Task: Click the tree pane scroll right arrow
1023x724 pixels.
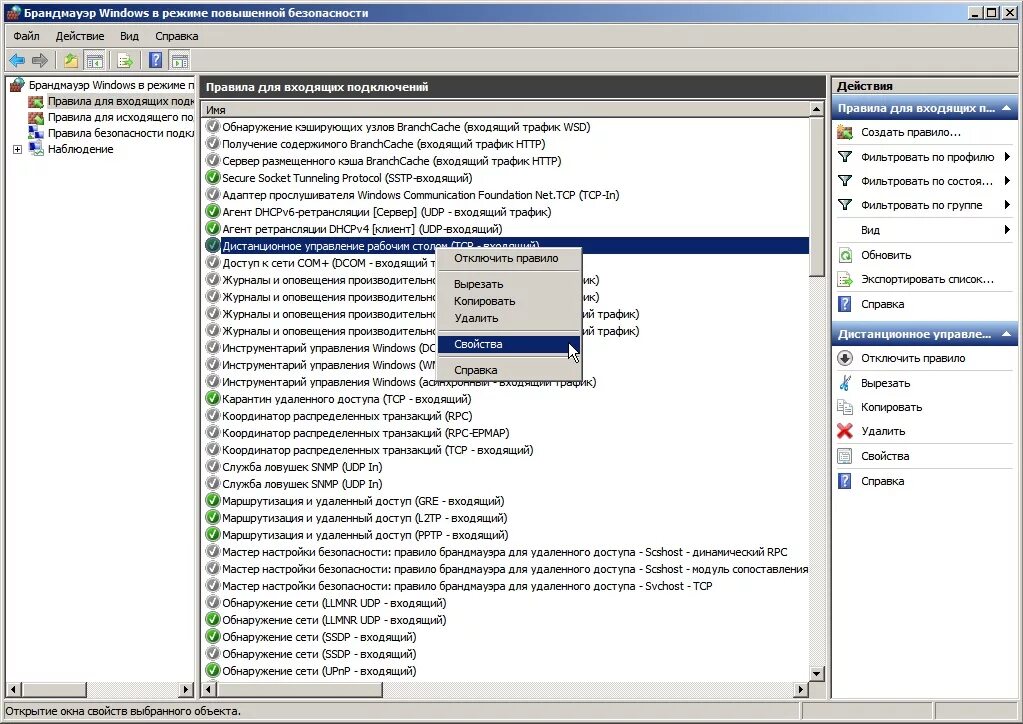Action: [187, 689]
